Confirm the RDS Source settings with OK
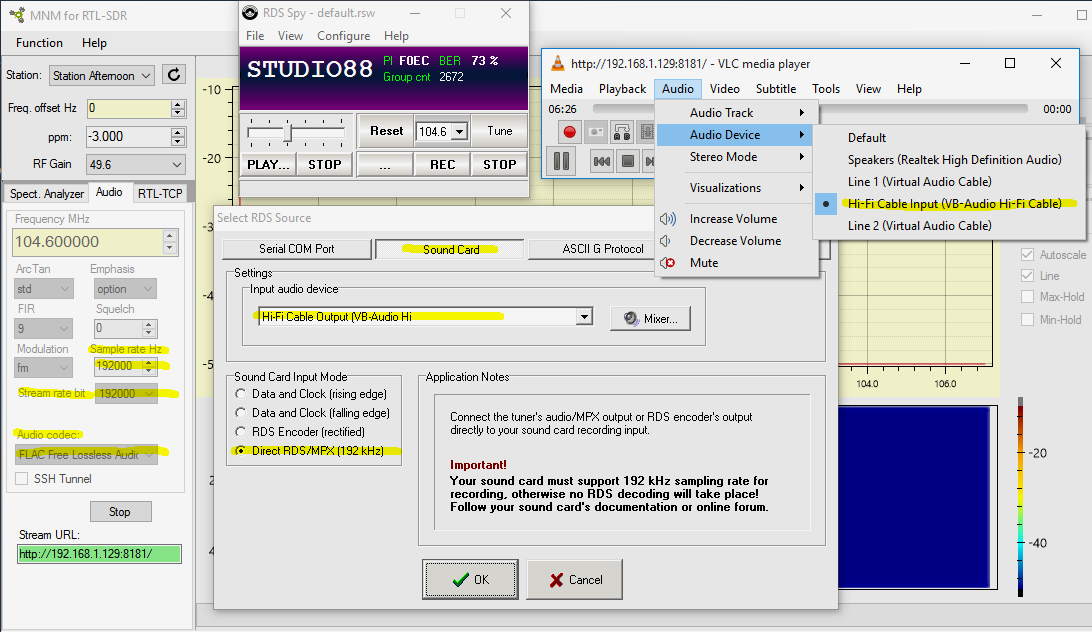Screen dimensions: 1092x632 click(x=470, y=579)
